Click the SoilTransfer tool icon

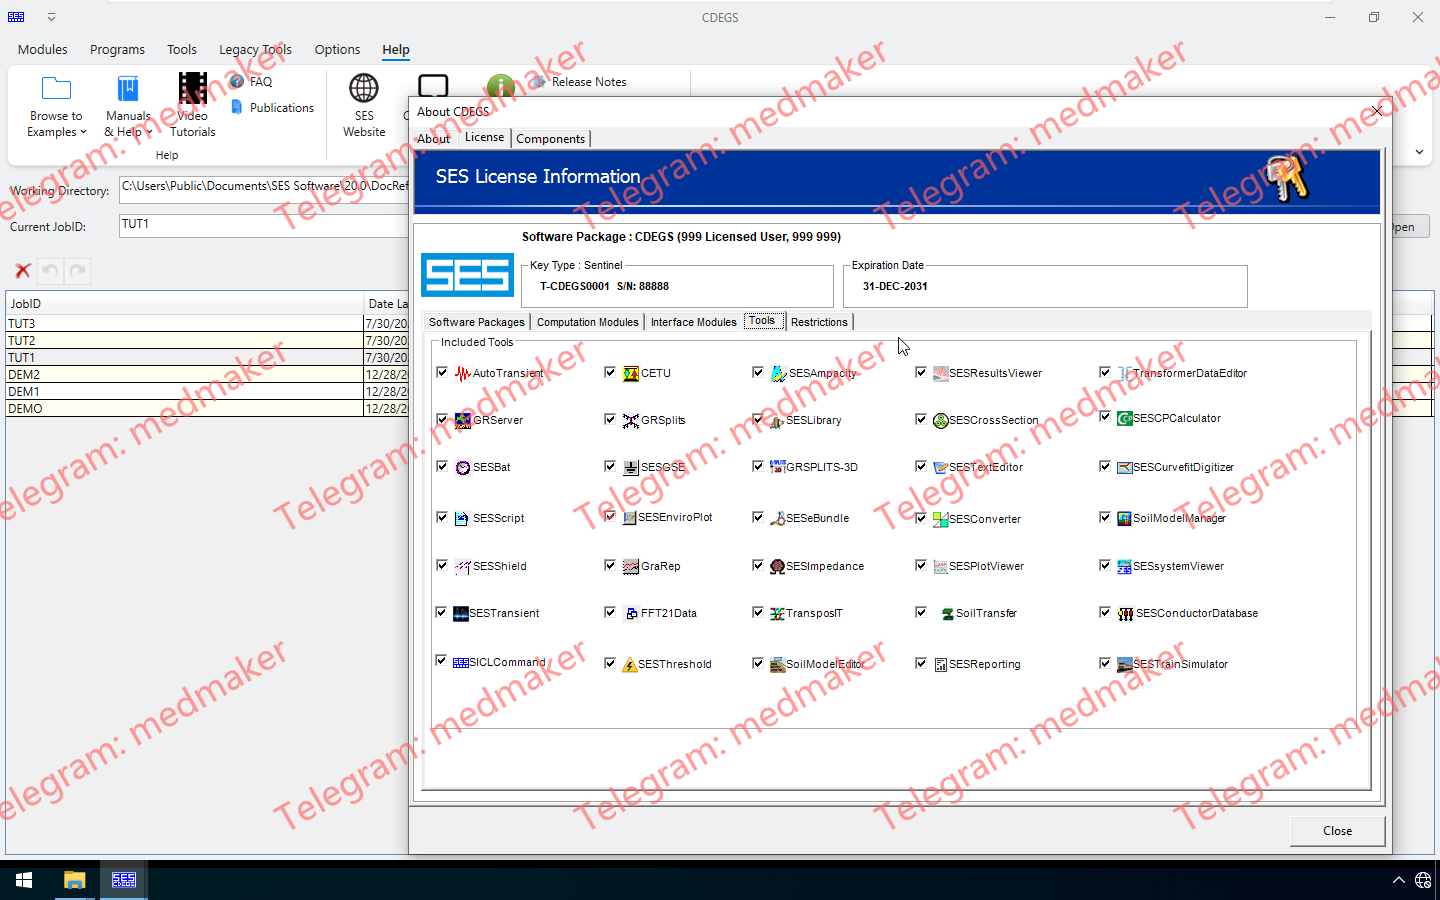(x=946, y=614)
